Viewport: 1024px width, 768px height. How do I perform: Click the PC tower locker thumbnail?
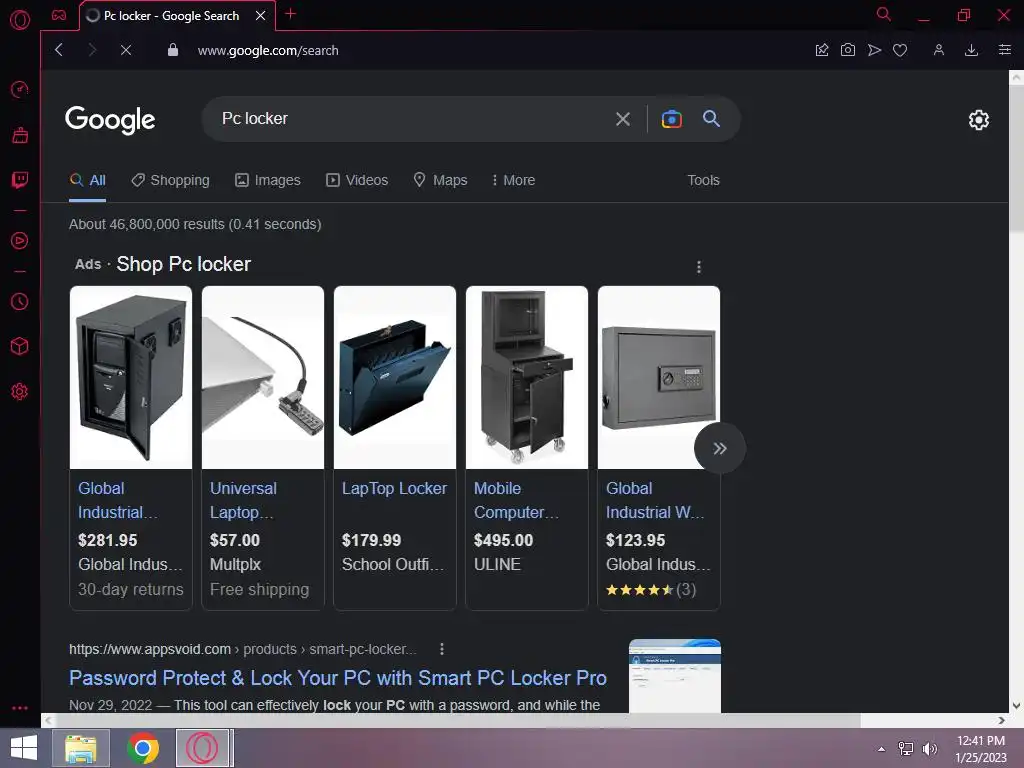pos(131,377)
